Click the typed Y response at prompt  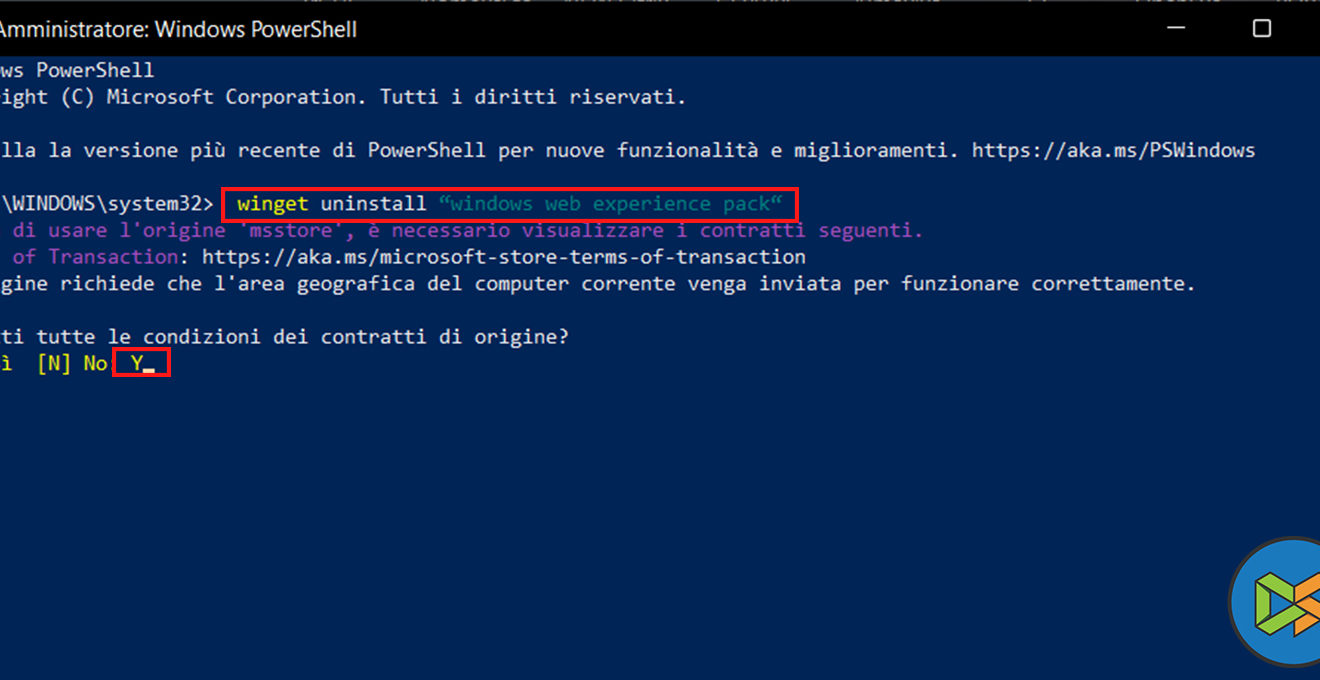click(137, 364)
